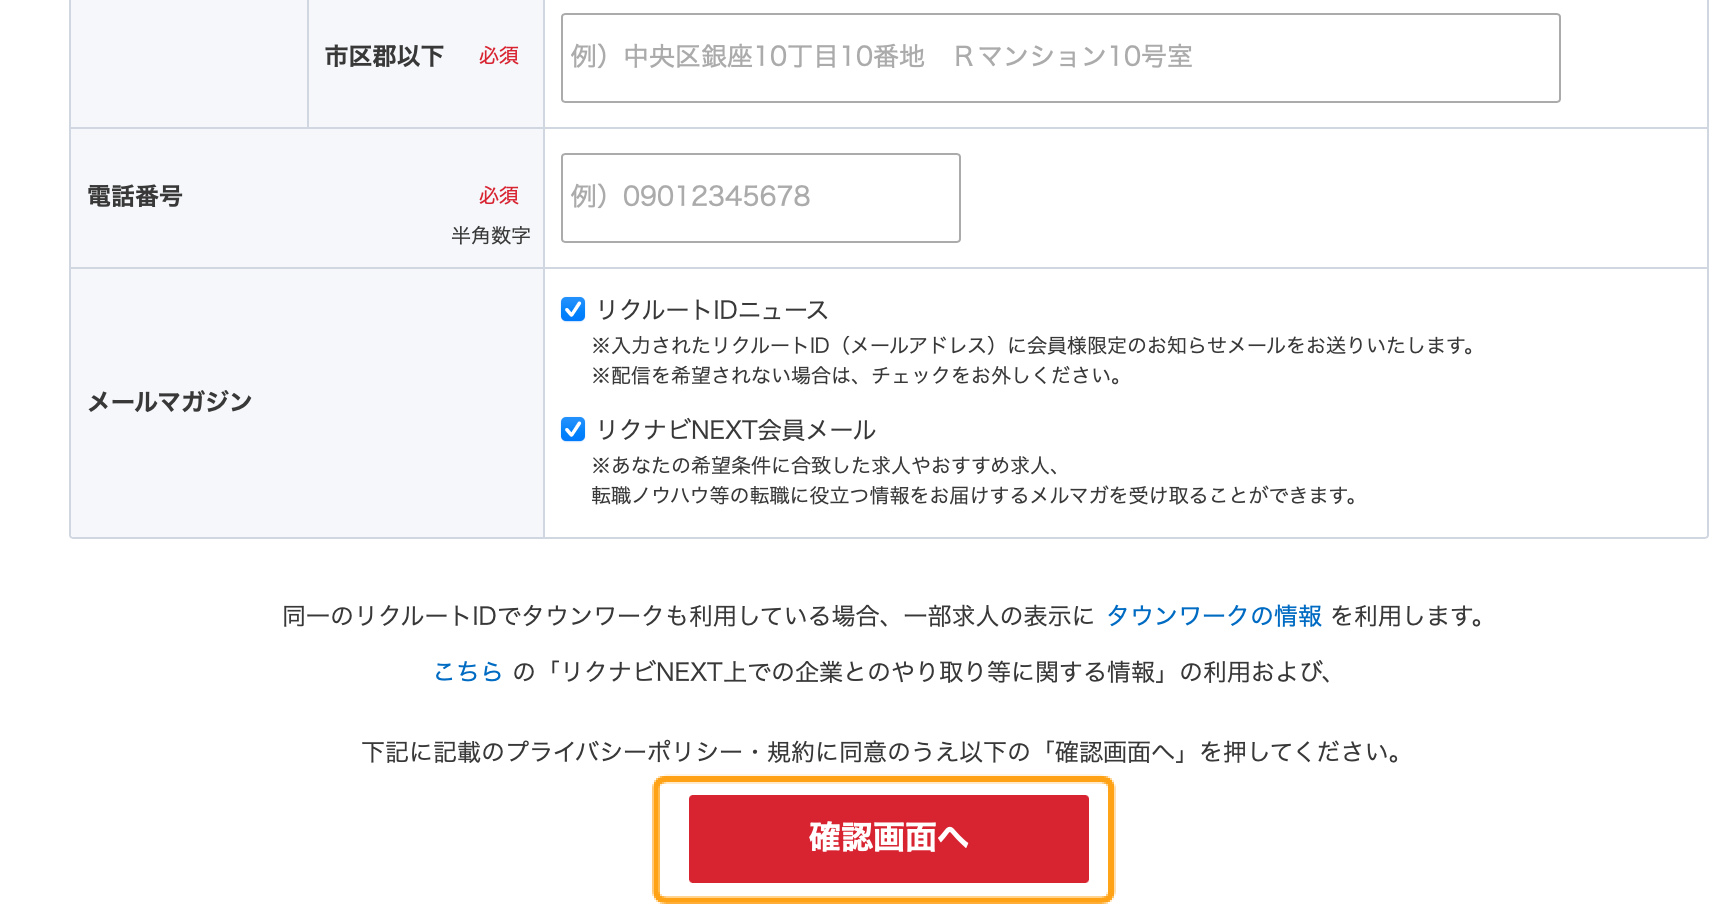Image resolution: width=1728 pixels, height=912 pixels.
Task: Click the リクルートIDニュース label text
Action: point(712,310)
